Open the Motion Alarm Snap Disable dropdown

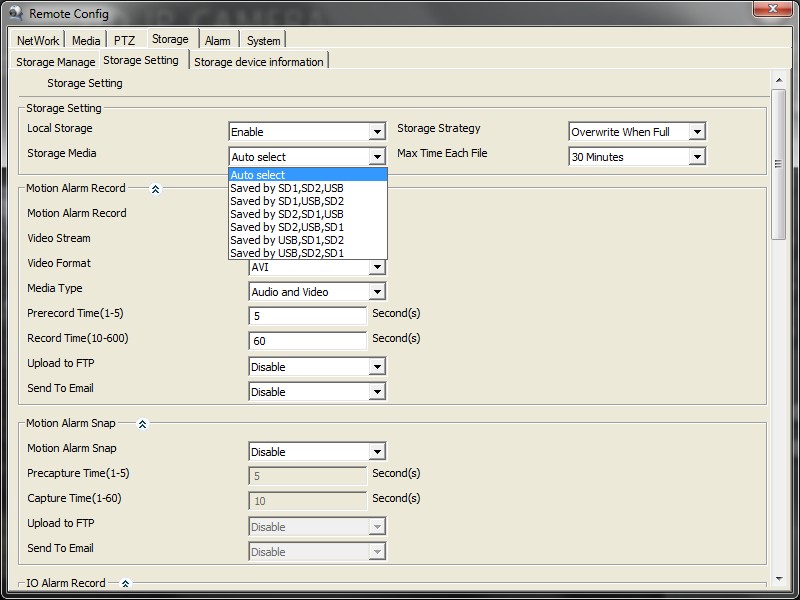click(317, 452)
